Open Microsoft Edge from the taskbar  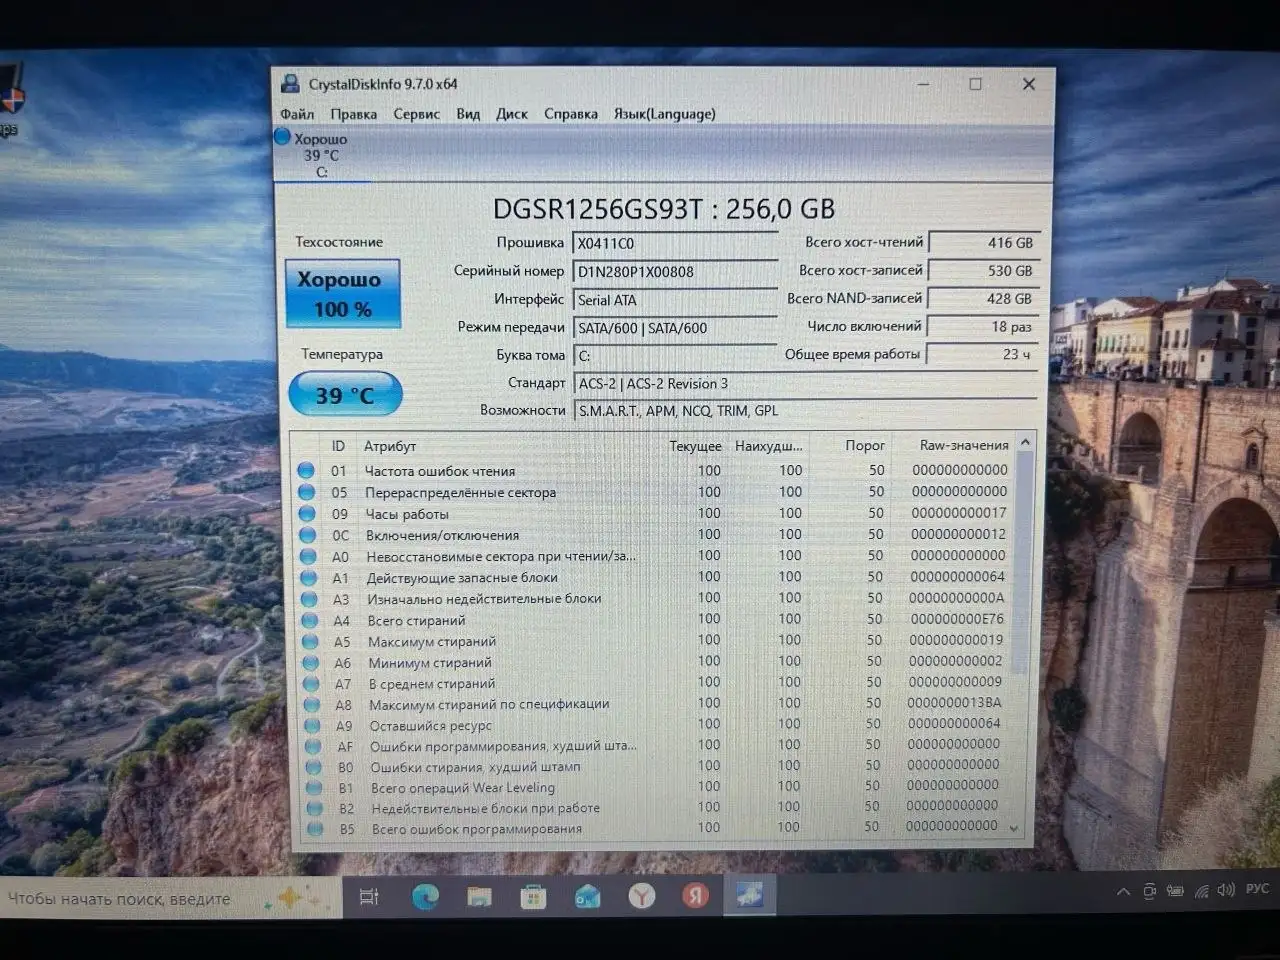click(x=425, y=897)
